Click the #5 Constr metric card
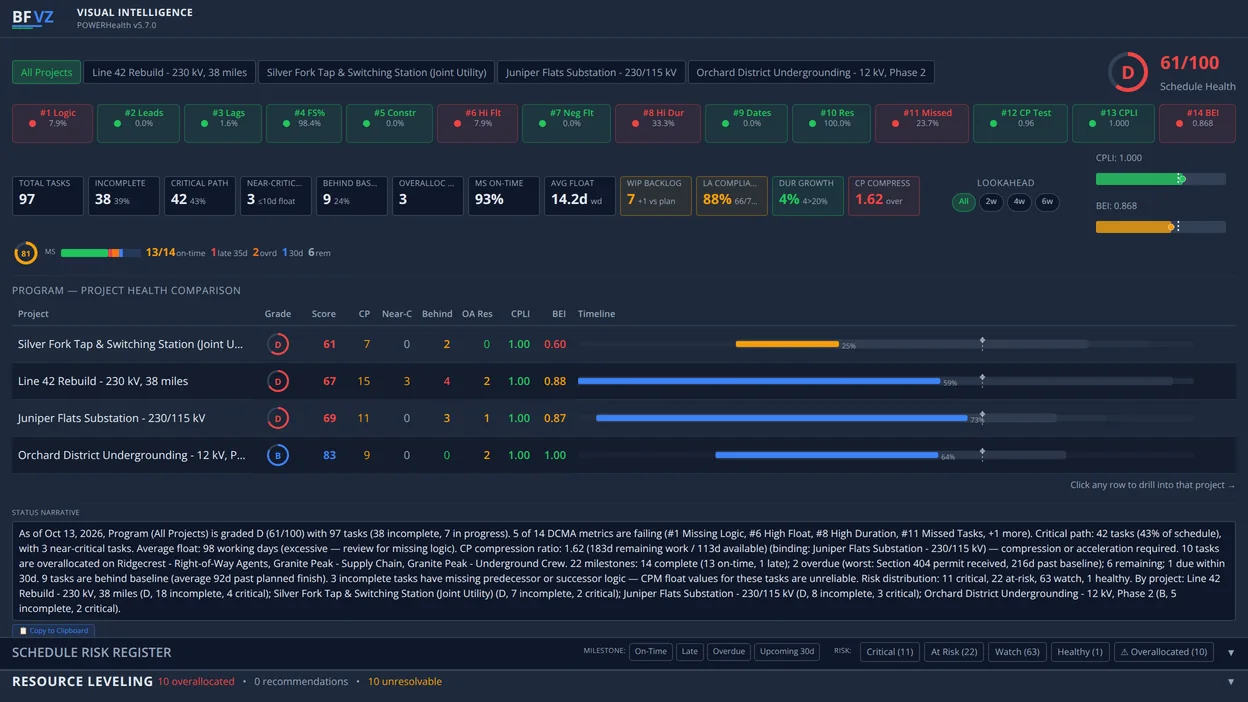The width and height of the screenshot is (1248, 702). click(x=389, y=123)
